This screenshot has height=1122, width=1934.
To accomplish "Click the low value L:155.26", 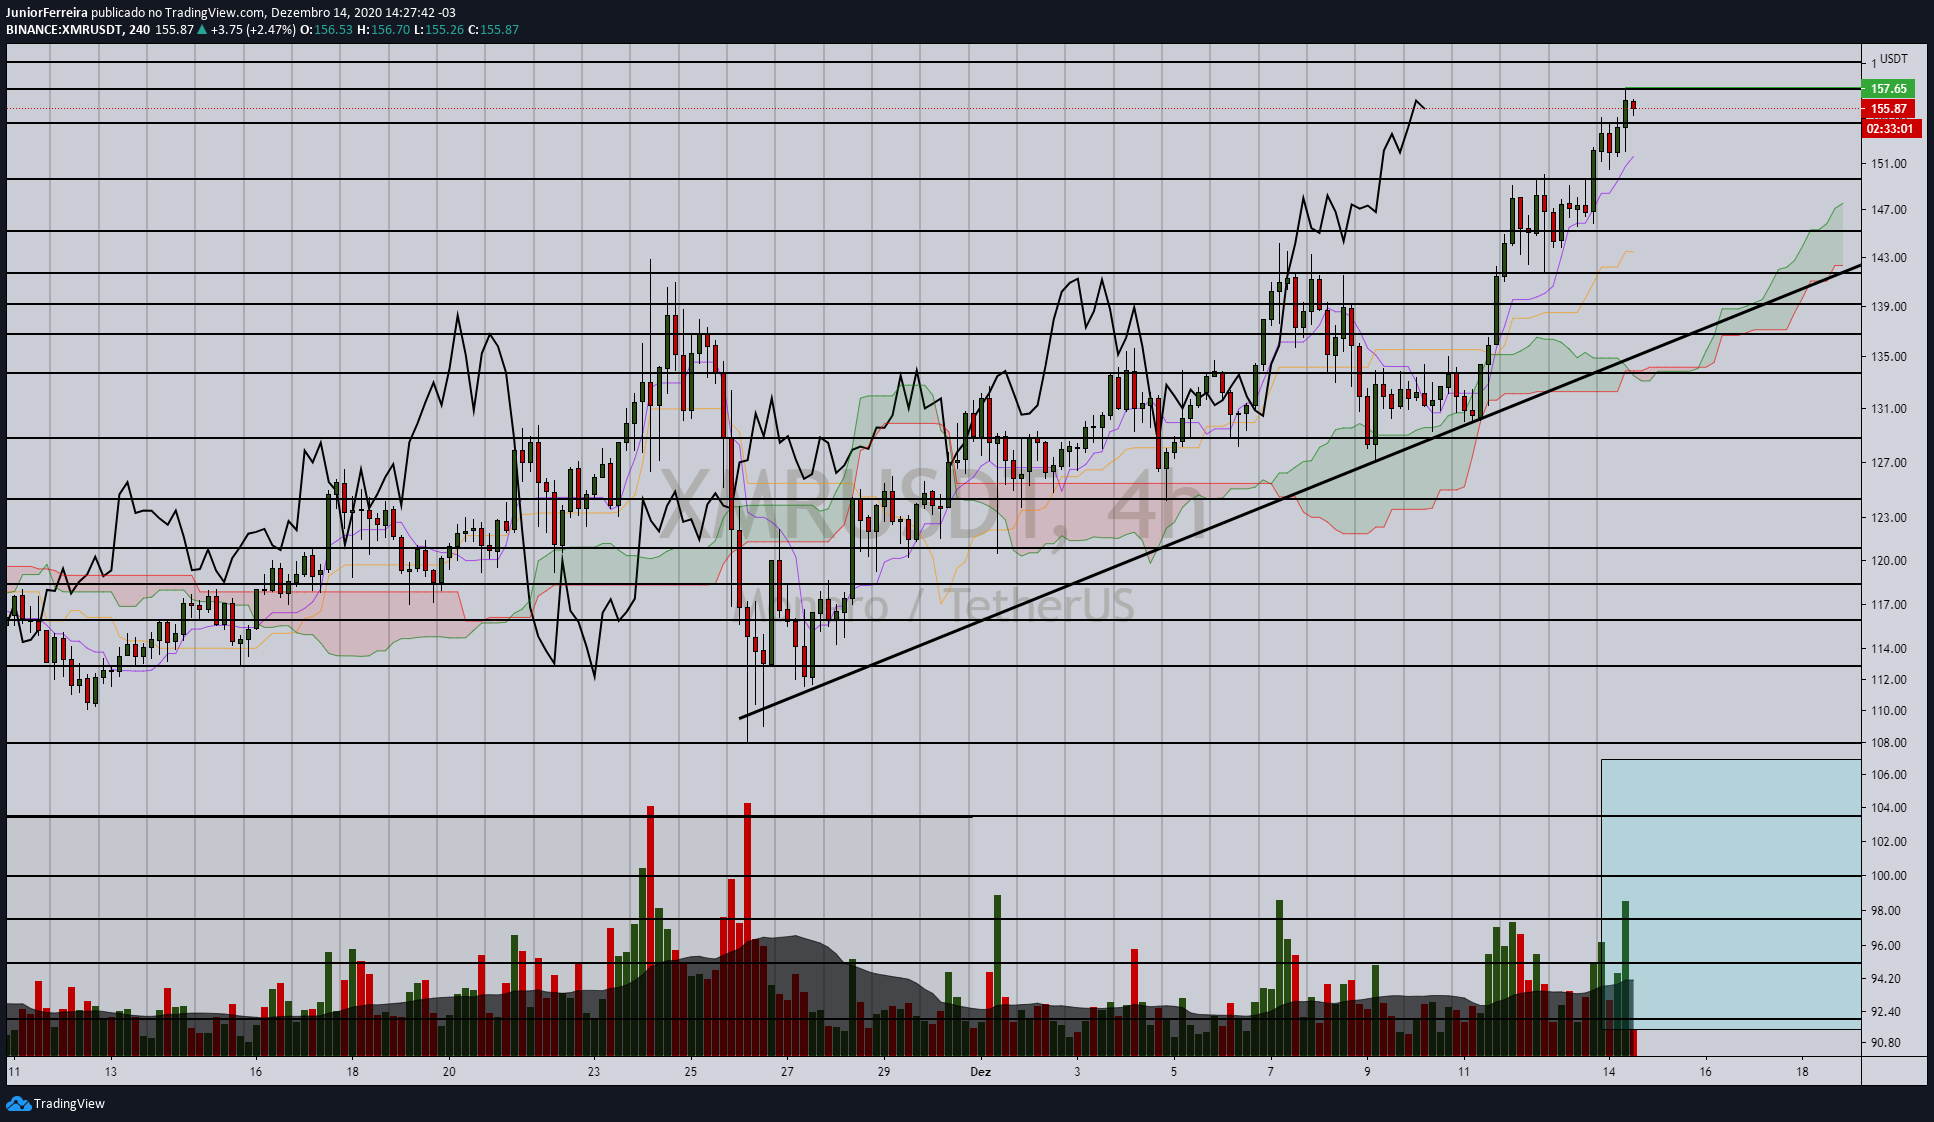I will pyautogui.click(x=438, y=30).
